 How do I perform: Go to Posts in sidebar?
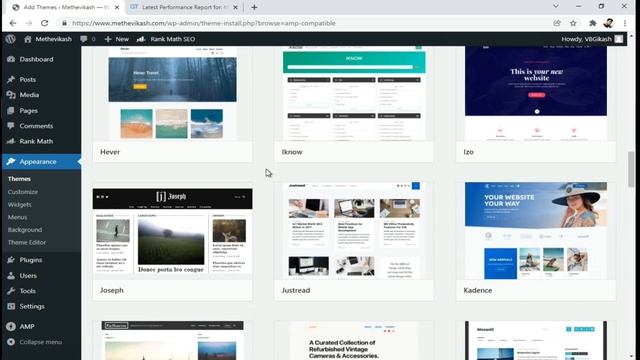tap(27, 80)
